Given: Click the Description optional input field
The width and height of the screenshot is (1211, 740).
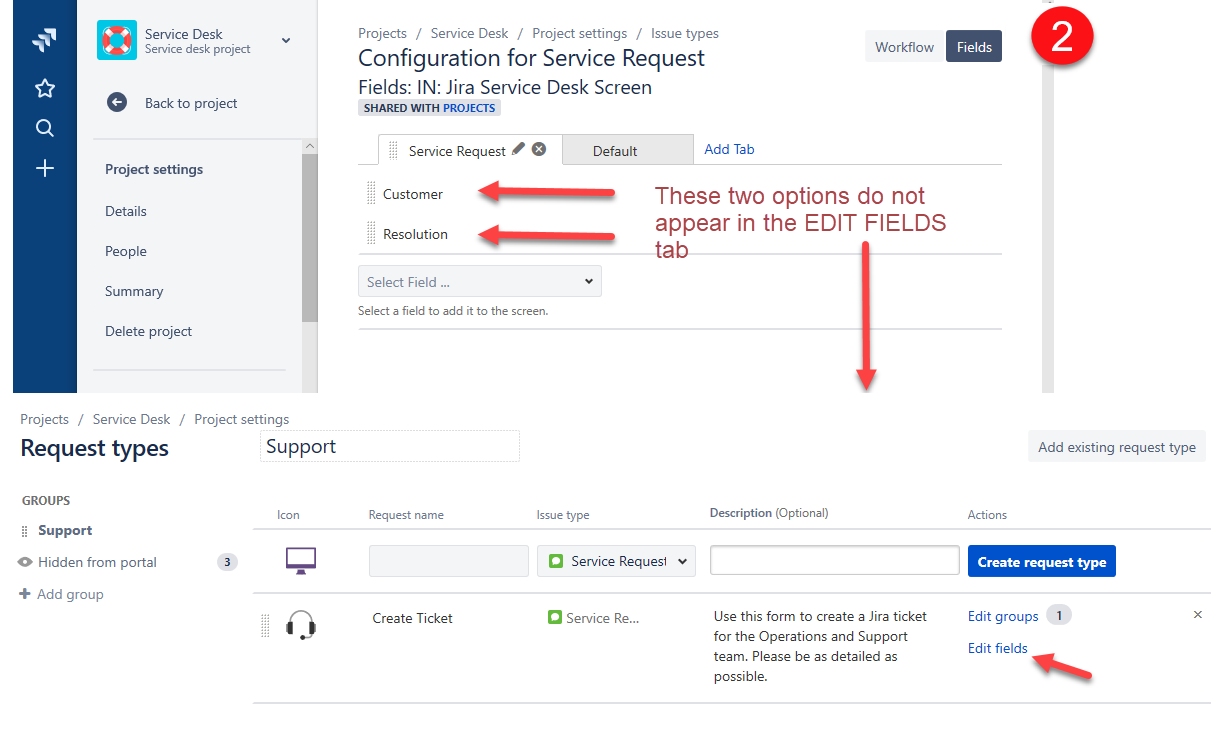Looking at the screenshot, I should 835,560.
